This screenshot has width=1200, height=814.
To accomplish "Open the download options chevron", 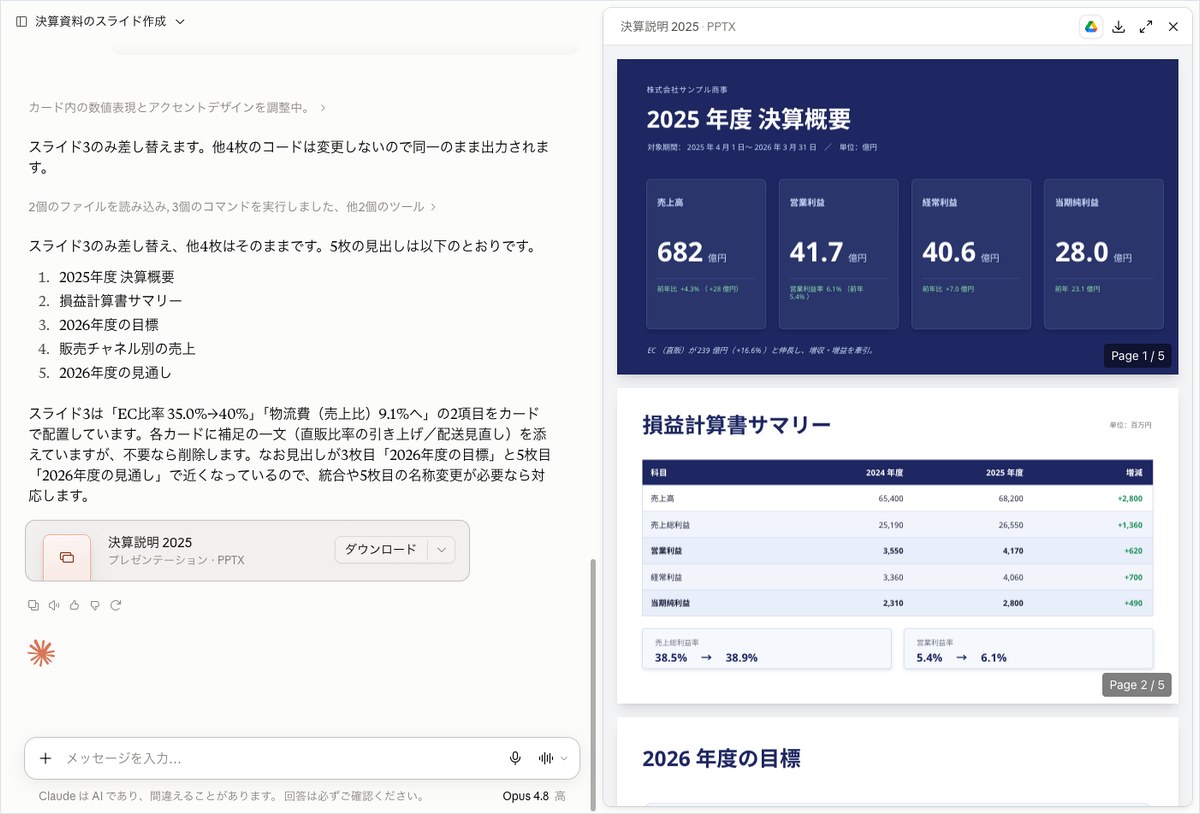I will (441, 550).
